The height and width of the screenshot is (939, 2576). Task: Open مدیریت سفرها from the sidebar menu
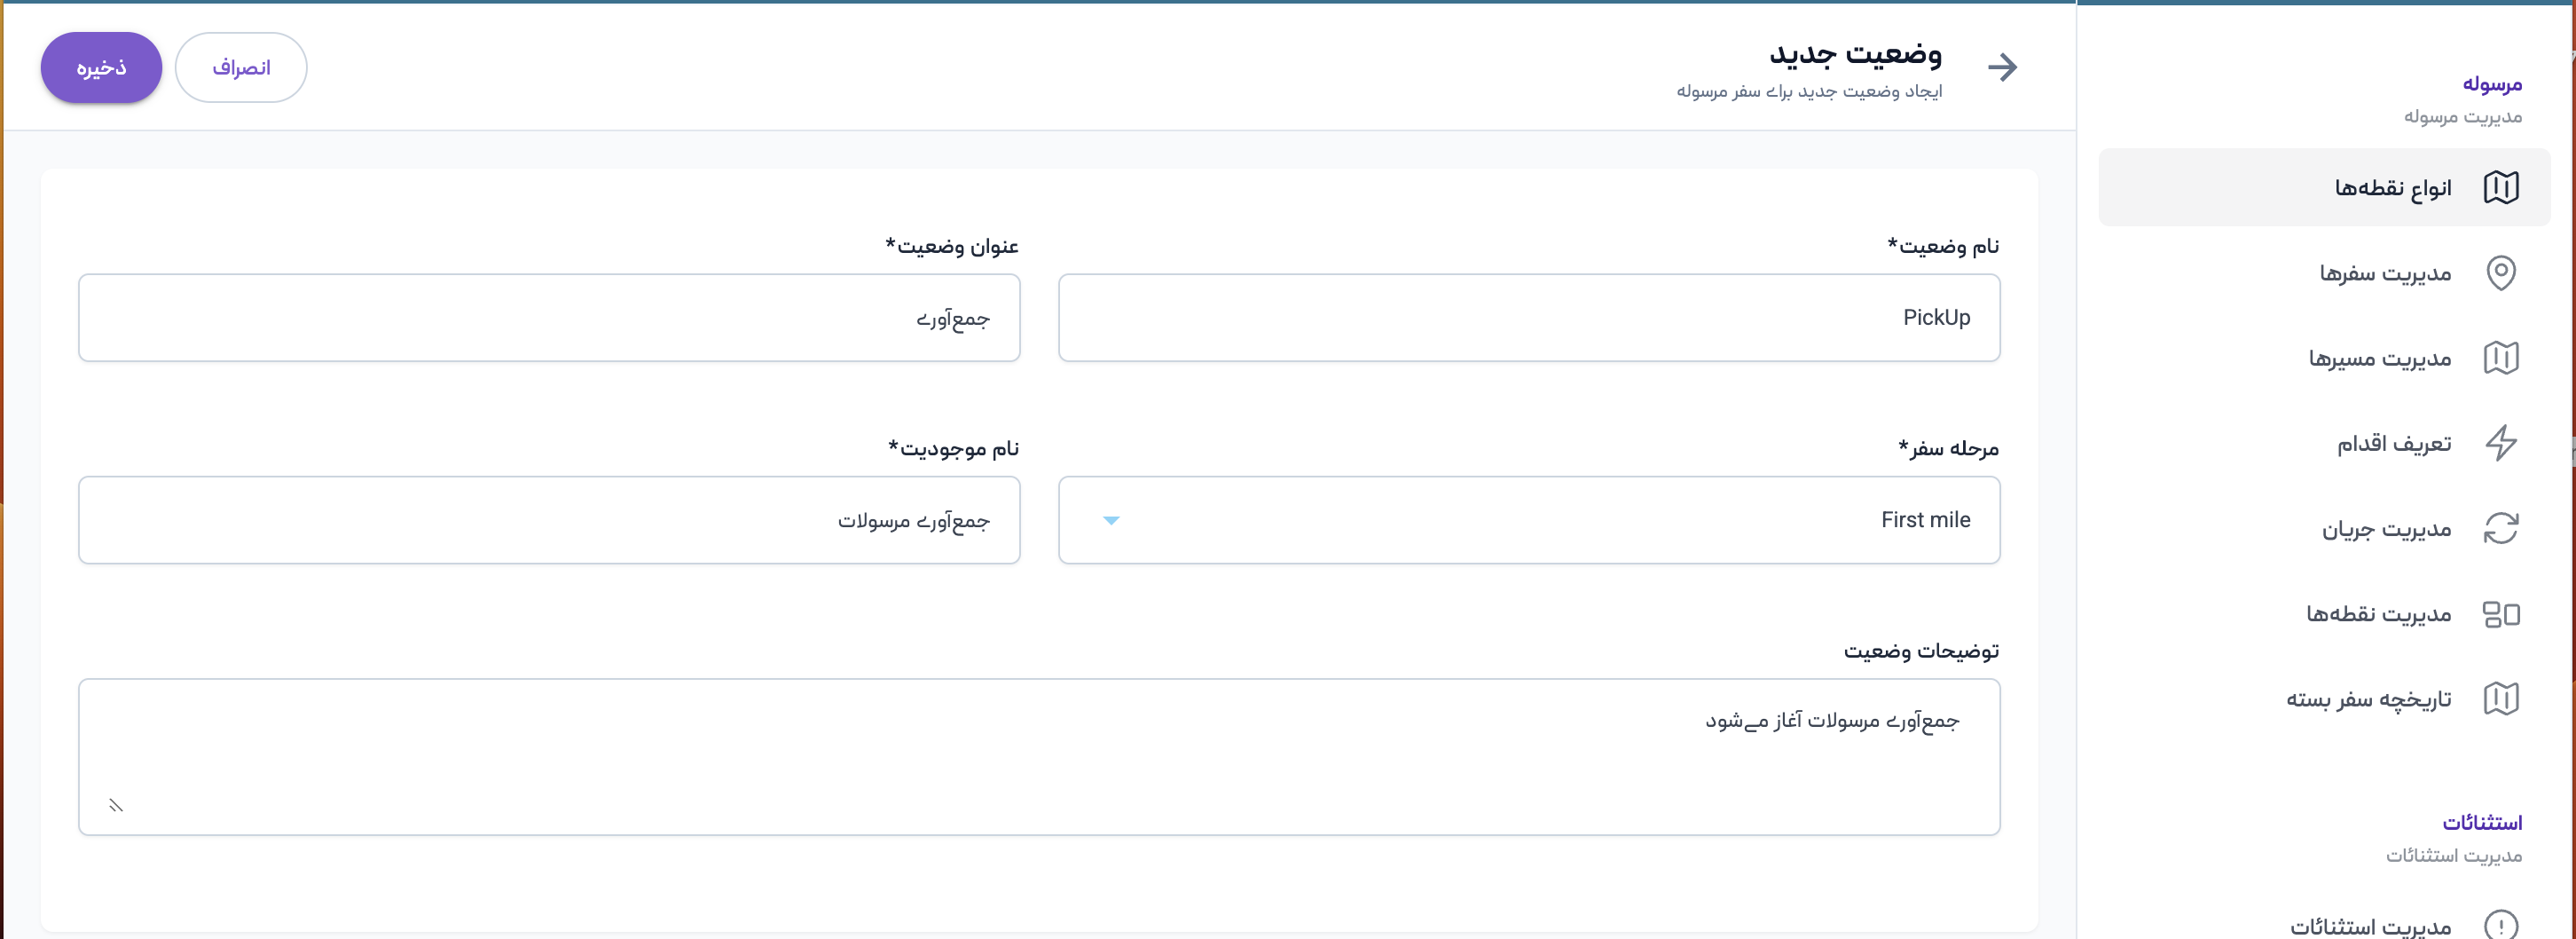[2385, 273]
